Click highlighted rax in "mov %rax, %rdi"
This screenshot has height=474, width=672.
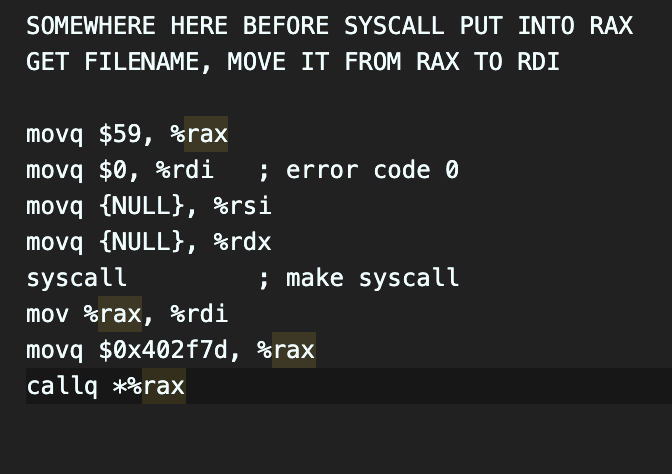120,314
